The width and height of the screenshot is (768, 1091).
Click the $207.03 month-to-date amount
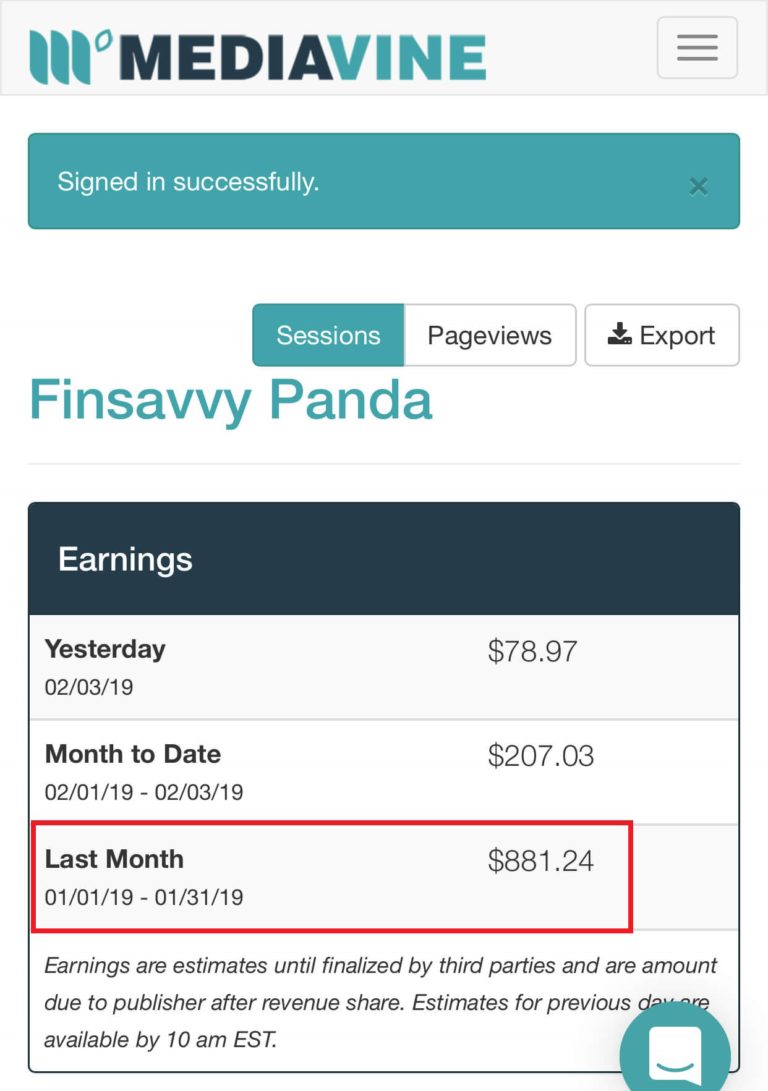coord(541,756)
